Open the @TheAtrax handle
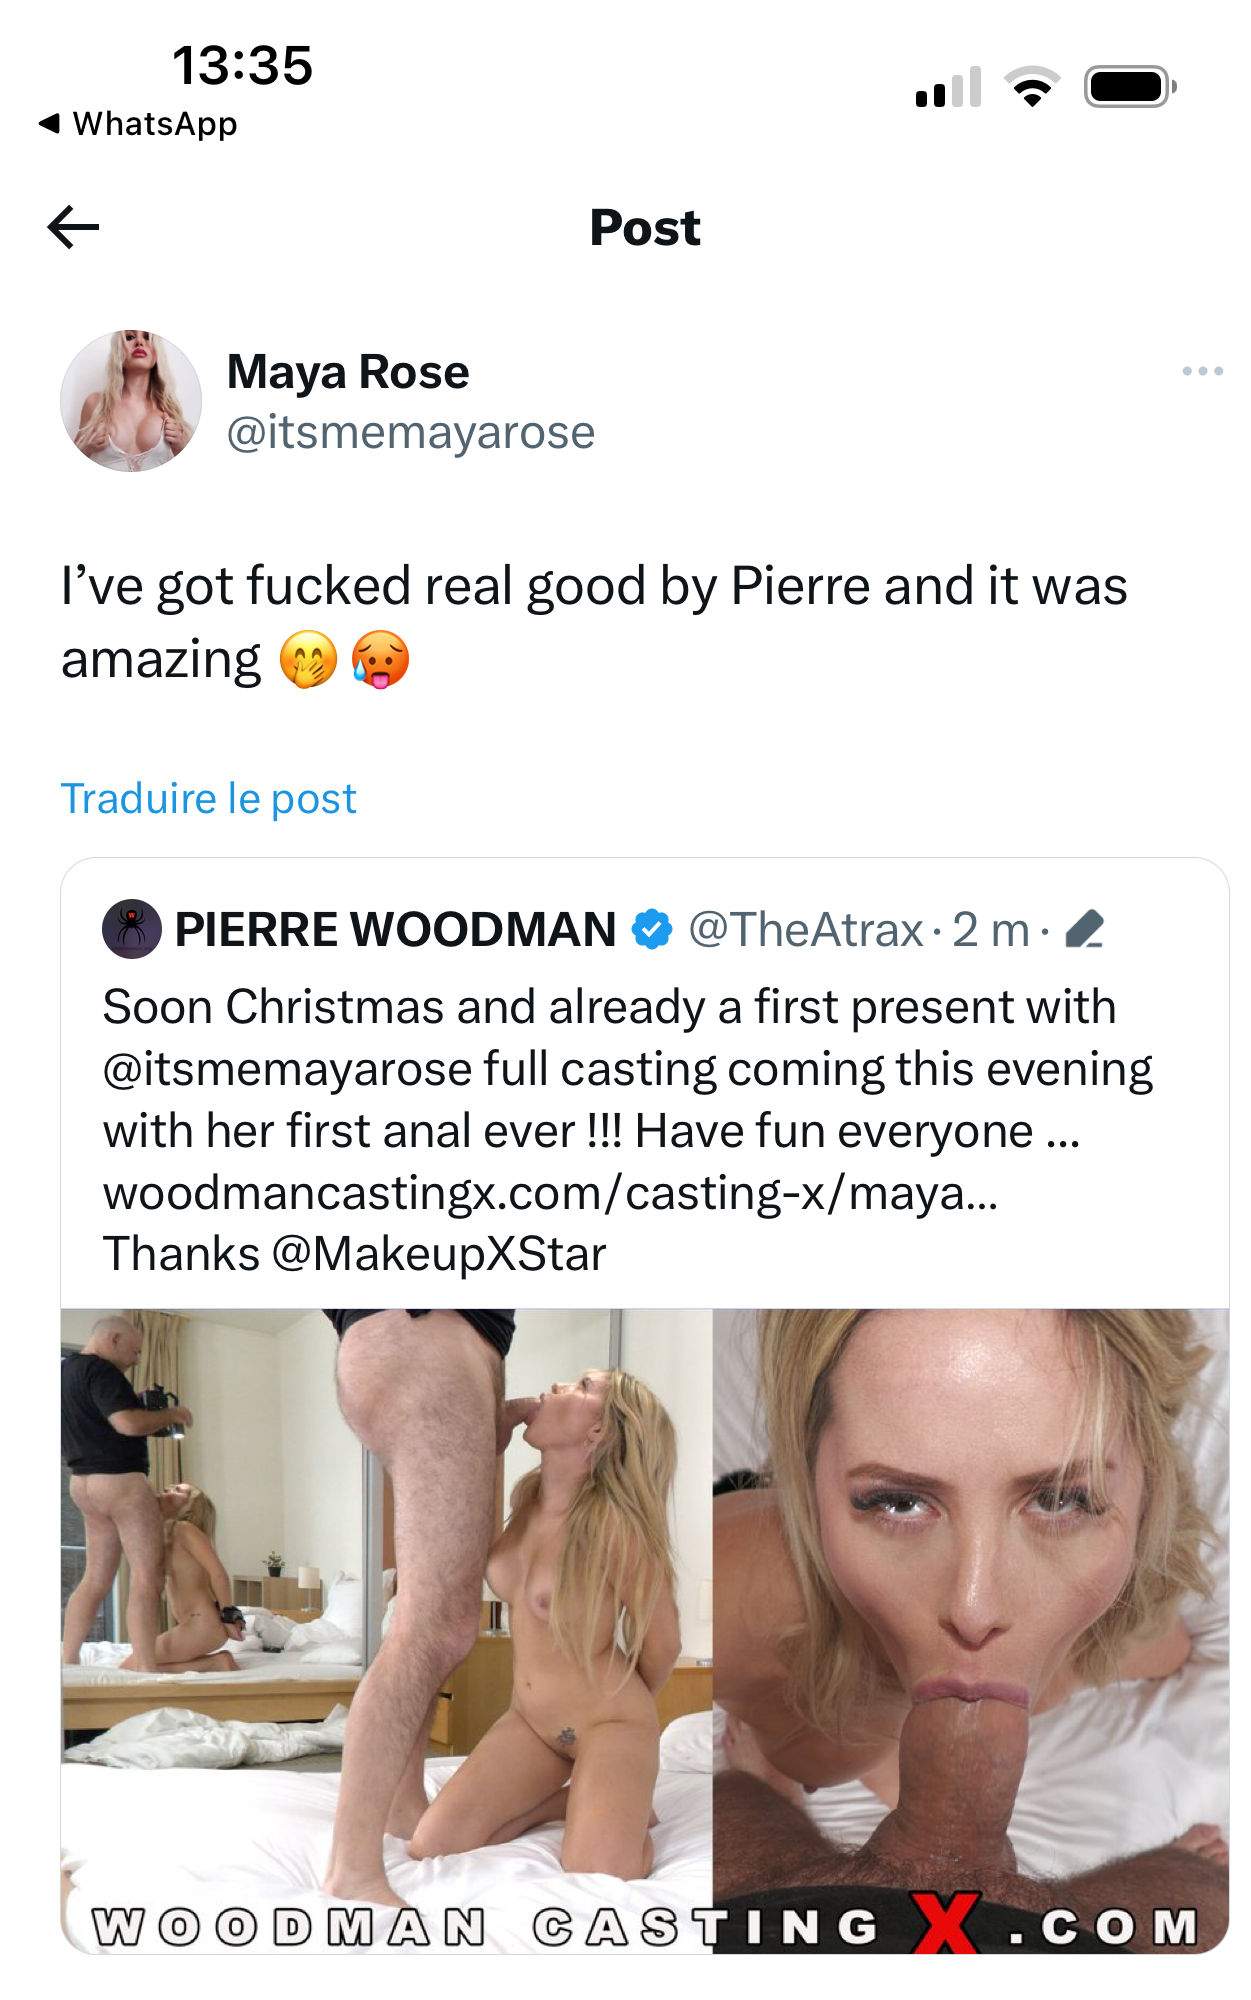 [806, 930]
